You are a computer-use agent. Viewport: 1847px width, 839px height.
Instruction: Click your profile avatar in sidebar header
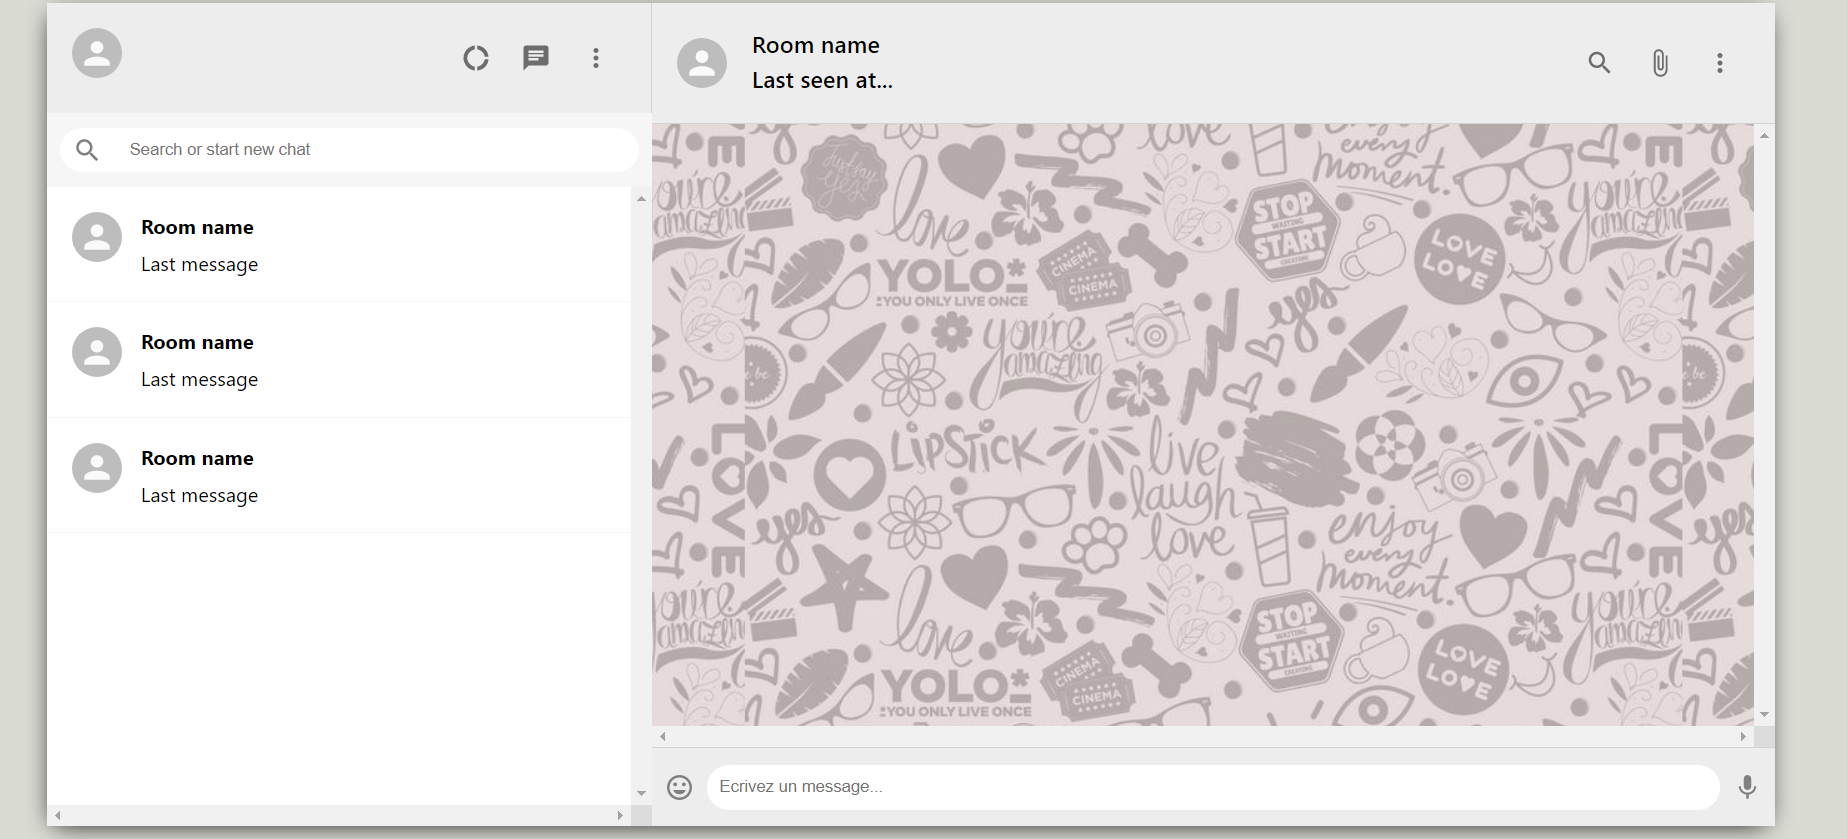coord(97,53)
